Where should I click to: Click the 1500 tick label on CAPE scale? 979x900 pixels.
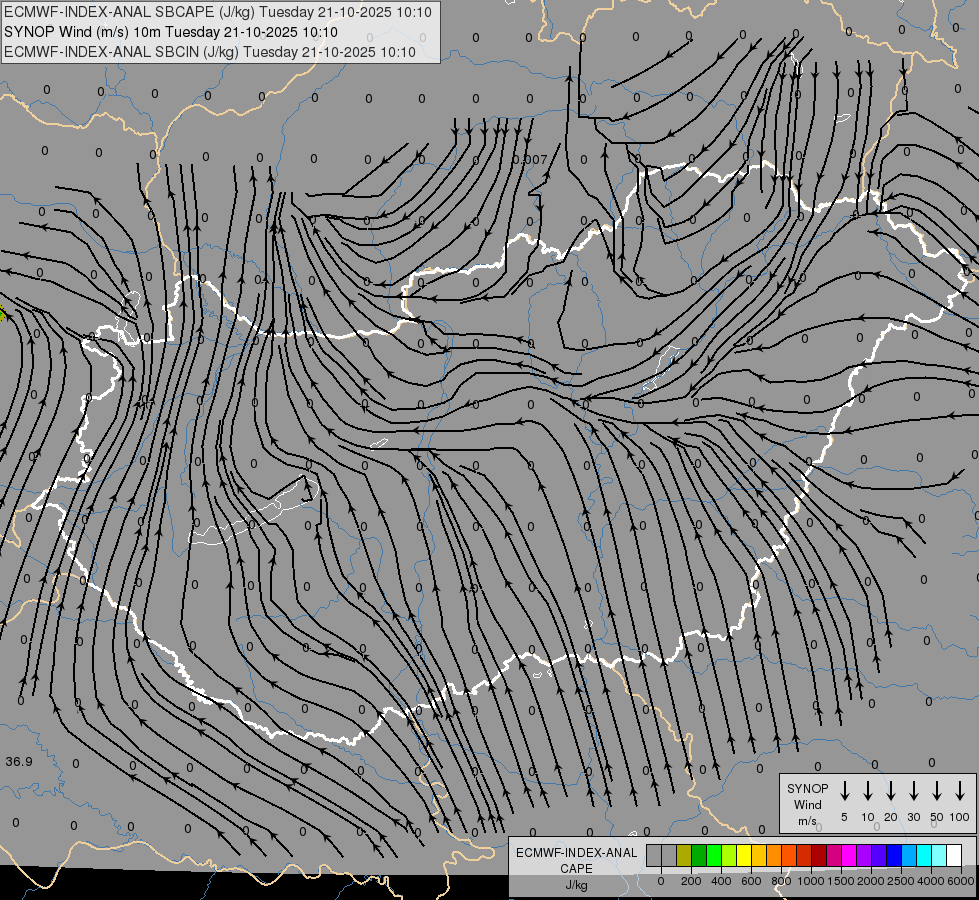(841, 881)
